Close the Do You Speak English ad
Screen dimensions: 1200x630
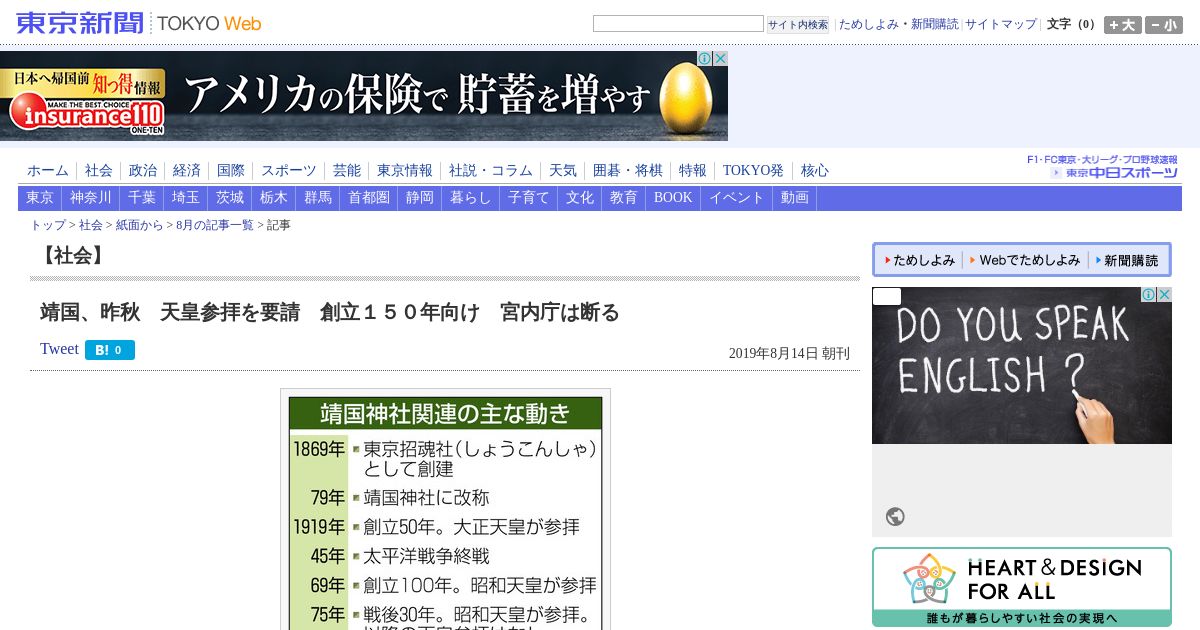pos(1164,295)
